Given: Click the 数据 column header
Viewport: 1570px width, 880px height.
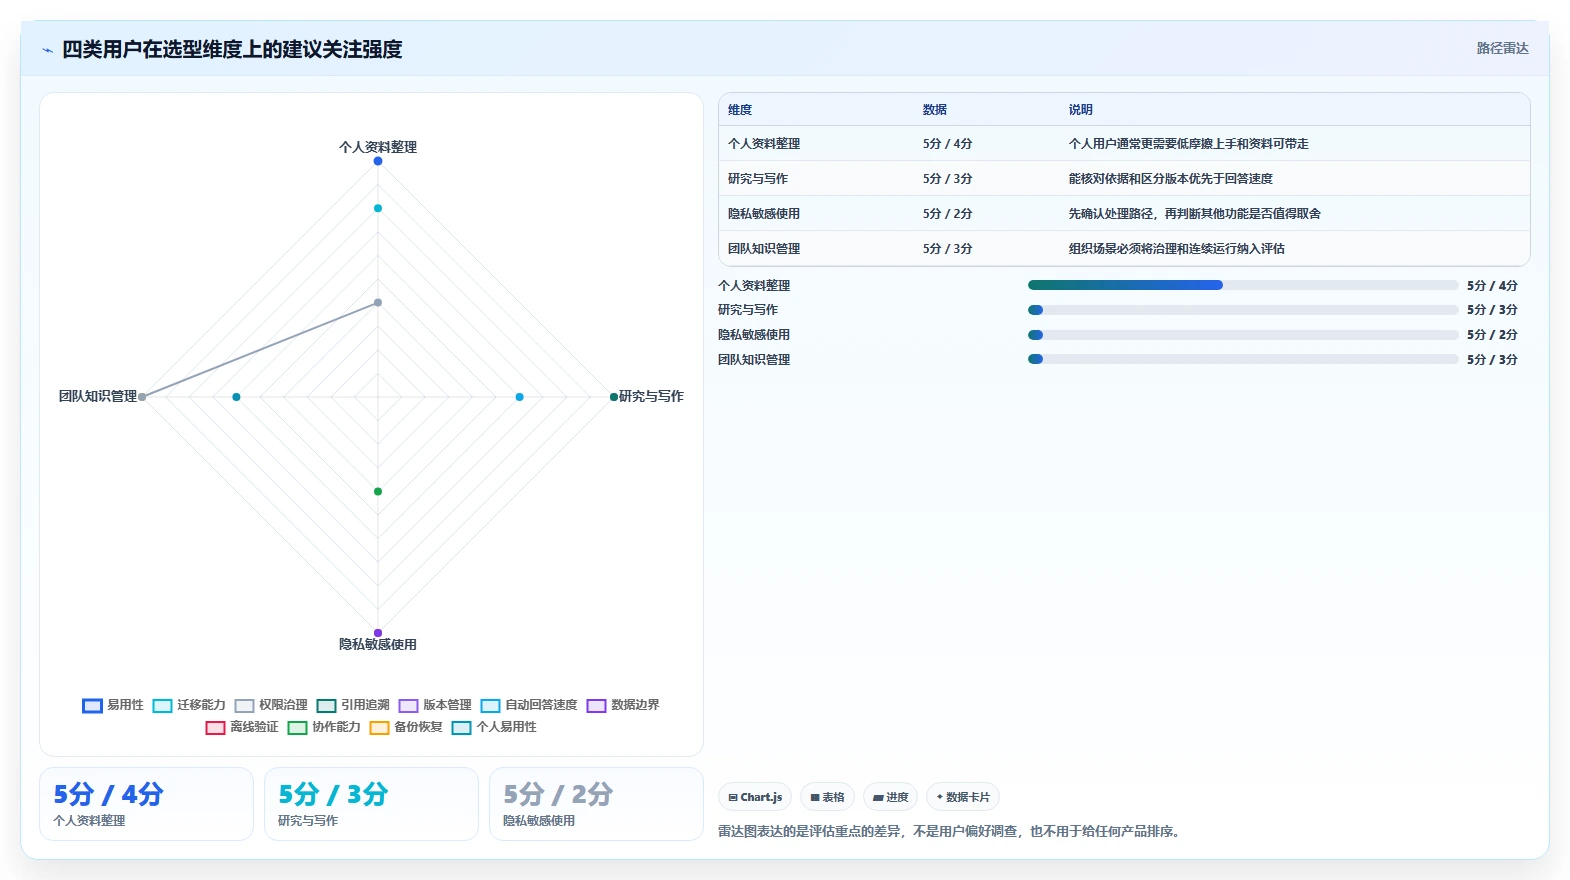Looking at the screenshot, I should pos(935,110).
